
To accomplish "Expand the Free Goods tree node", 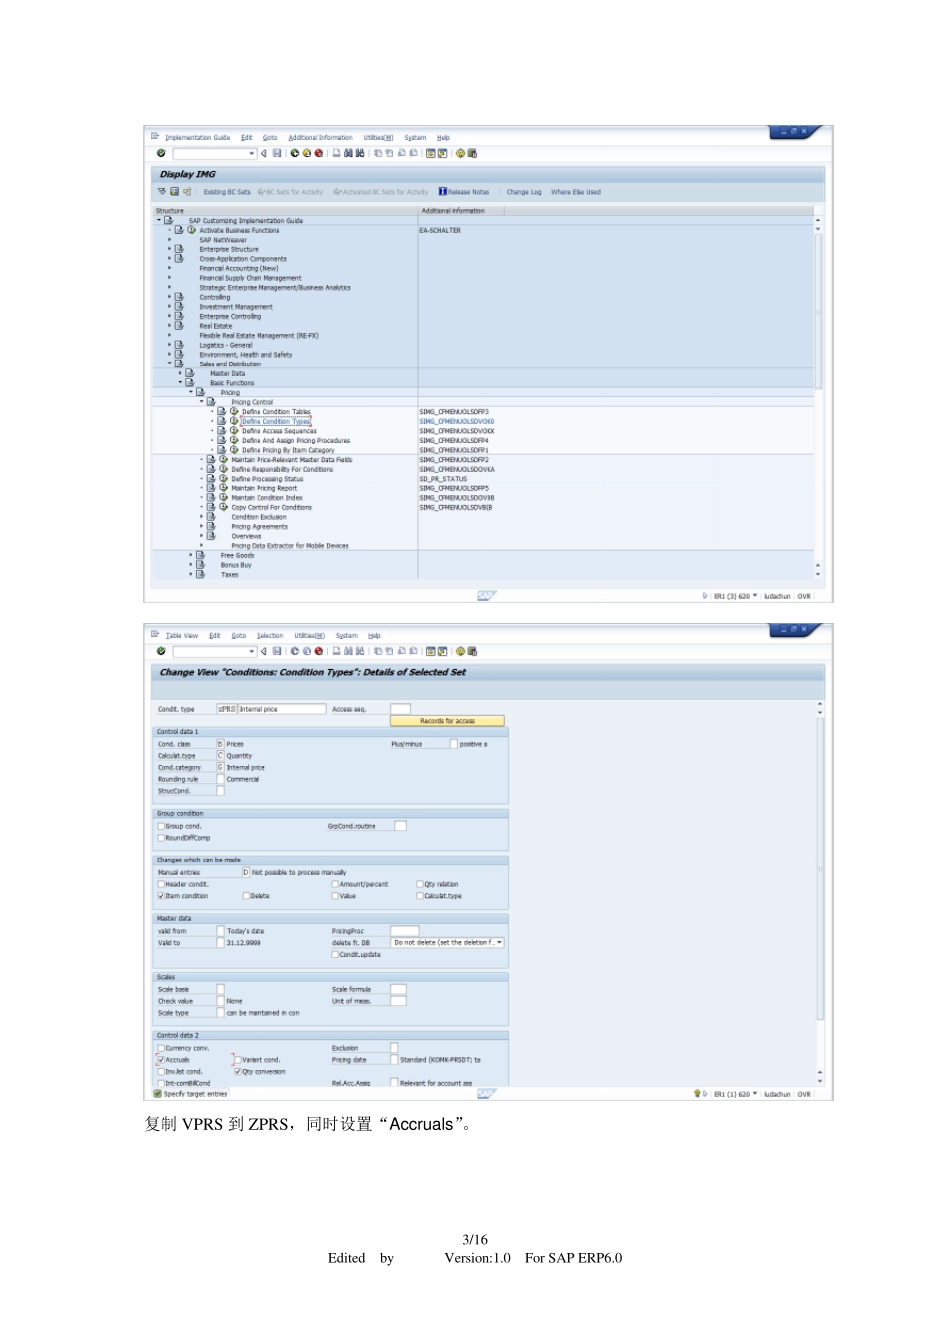I will point(191,555).
